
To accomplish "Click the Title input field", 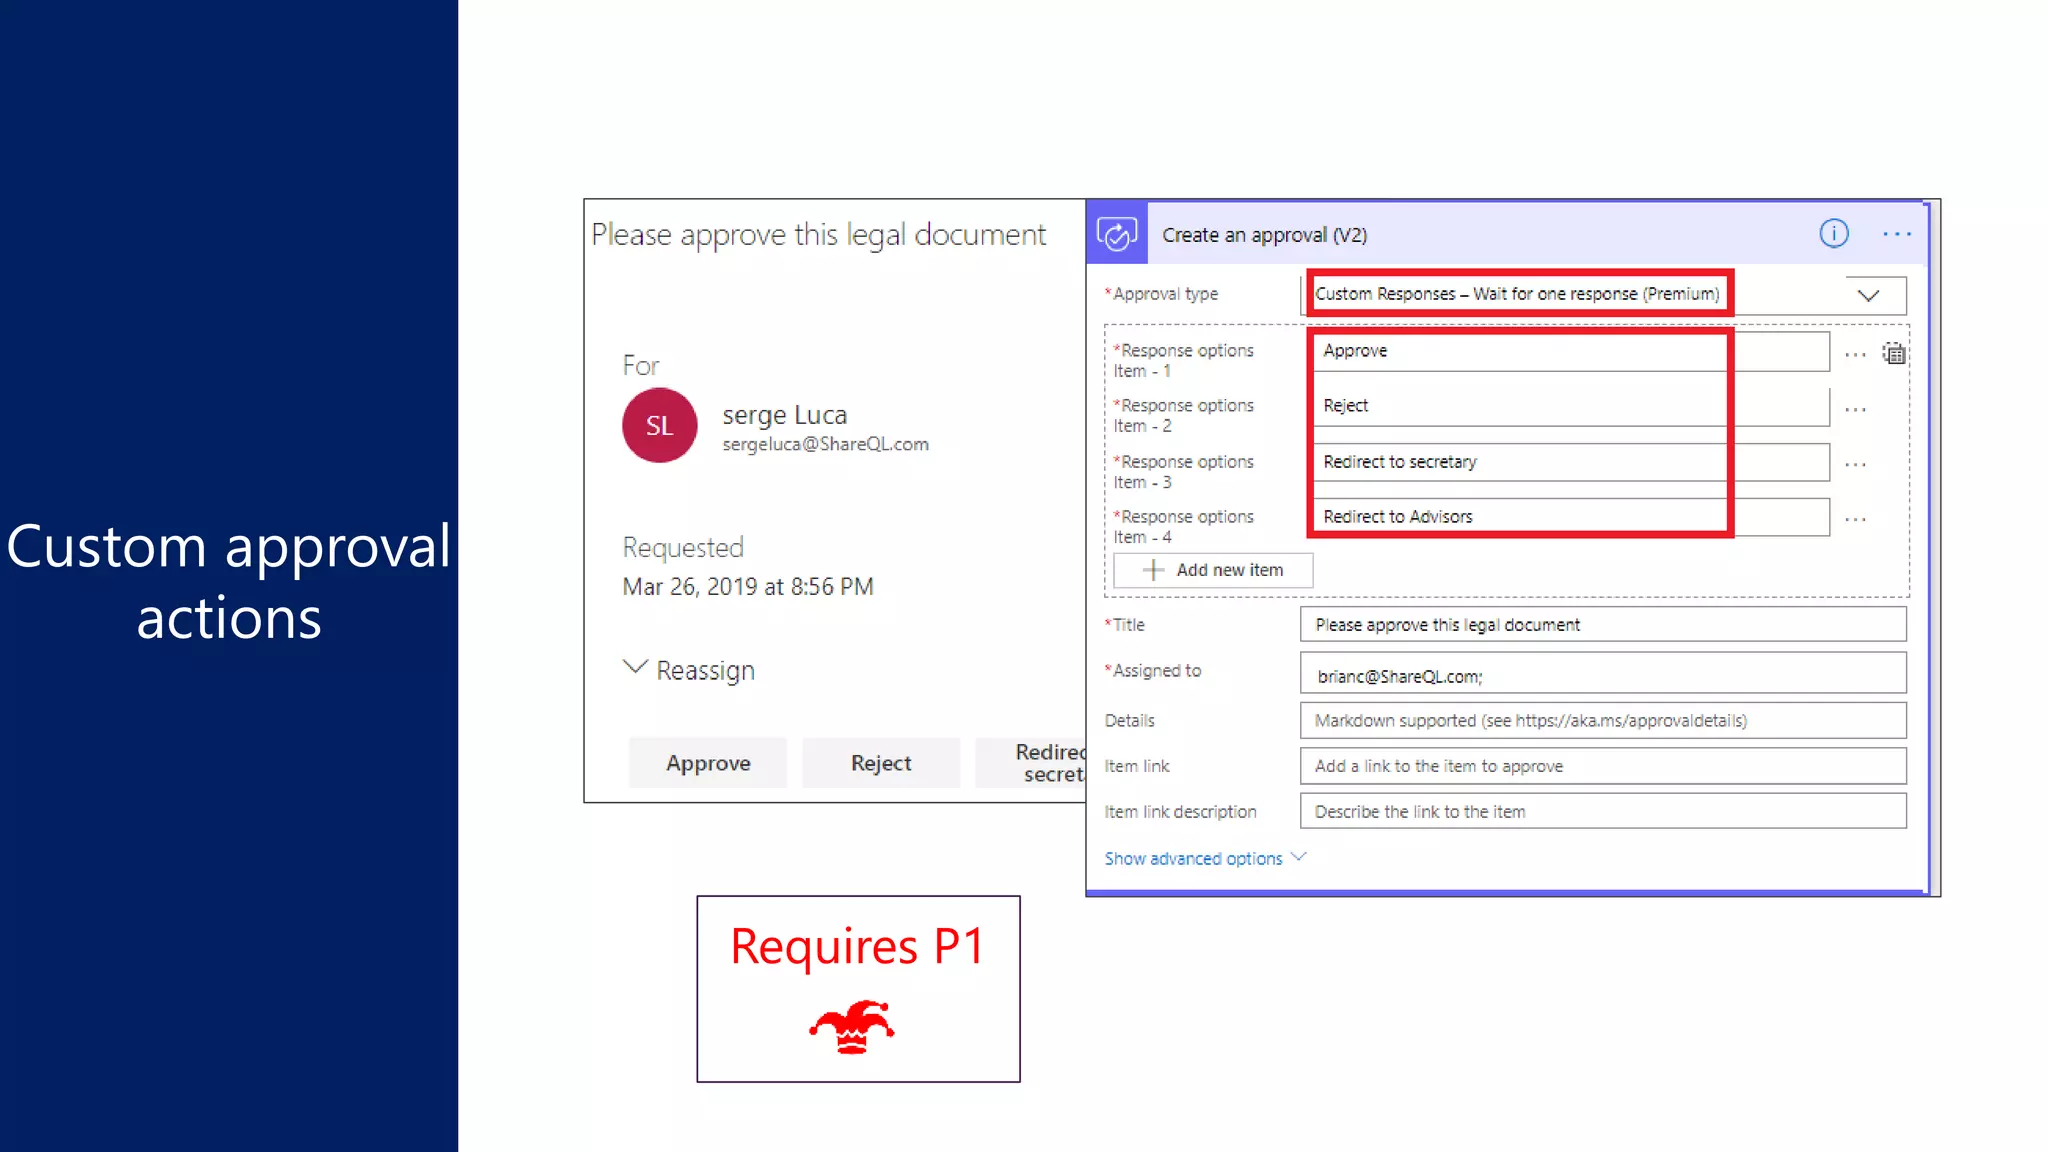I will click(1602, 625).
